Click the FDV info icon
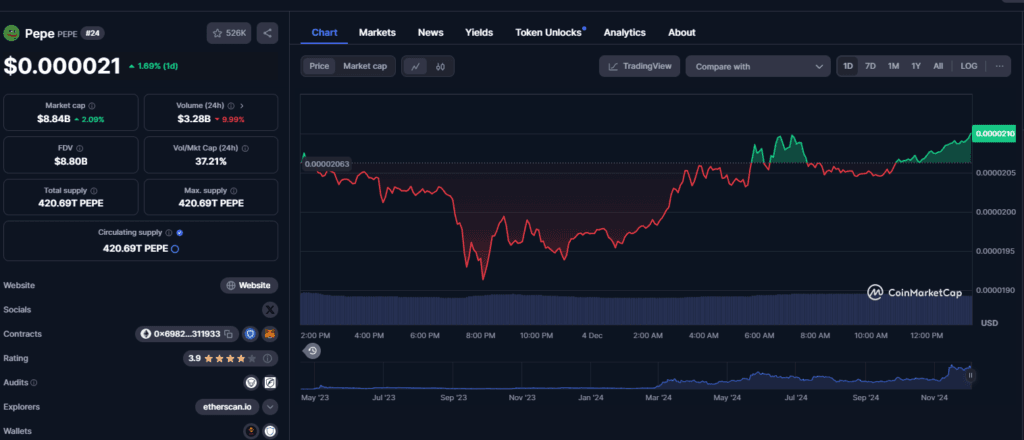The width and height of the screenshot is (1024, 440). (80, 148)
